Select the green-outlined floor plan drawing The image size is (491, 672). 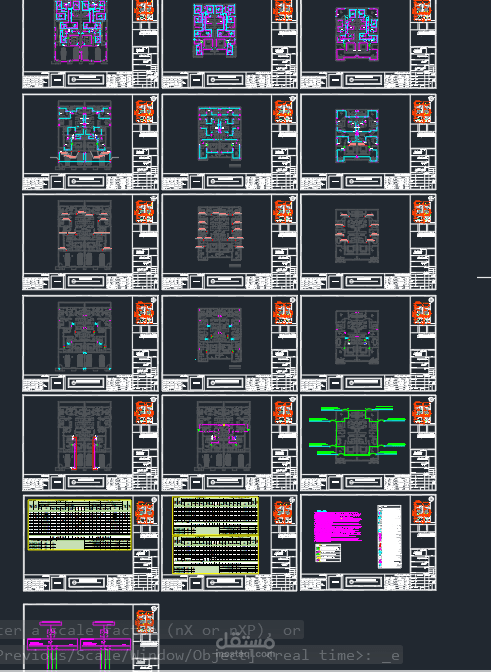click(356, 435)
